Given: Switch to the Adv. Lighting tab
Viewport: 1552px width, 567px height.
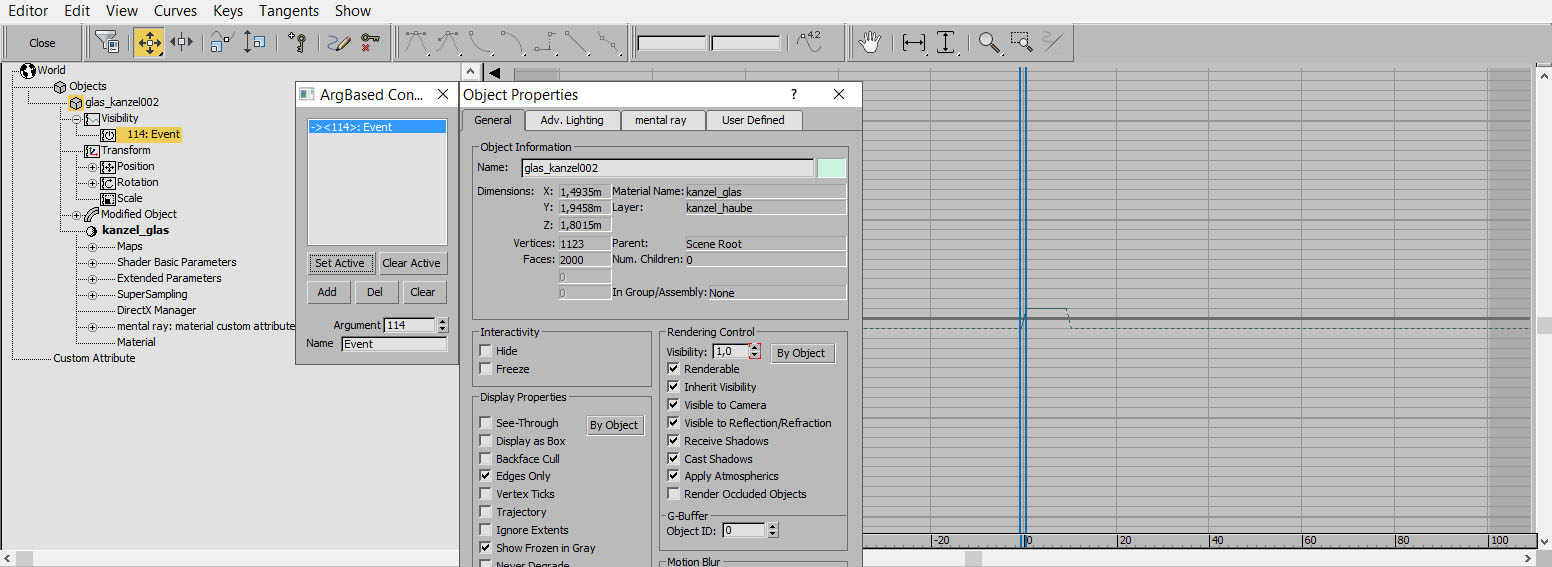Looking at the screenshot, I should click(x=571, y=120).
